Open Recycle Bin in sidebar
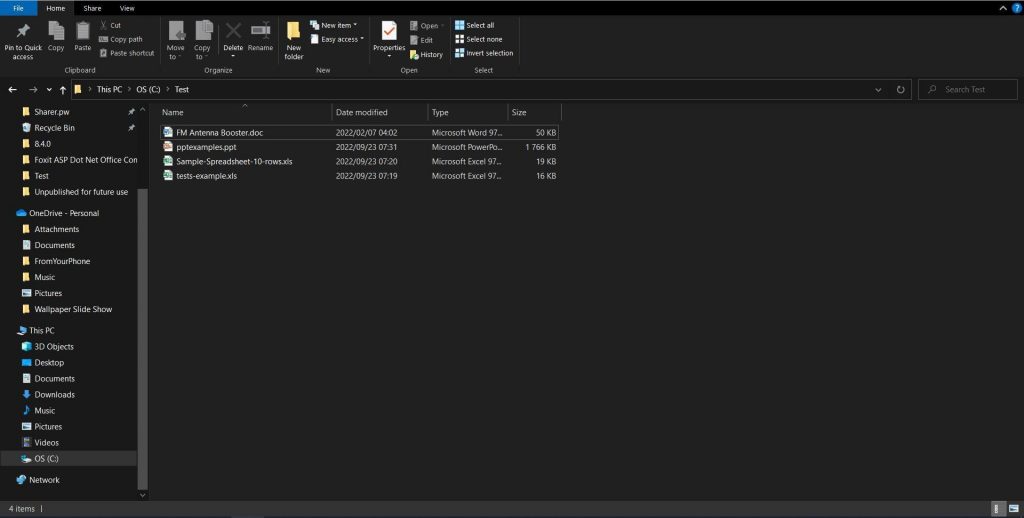 click(x=54, y=128)
